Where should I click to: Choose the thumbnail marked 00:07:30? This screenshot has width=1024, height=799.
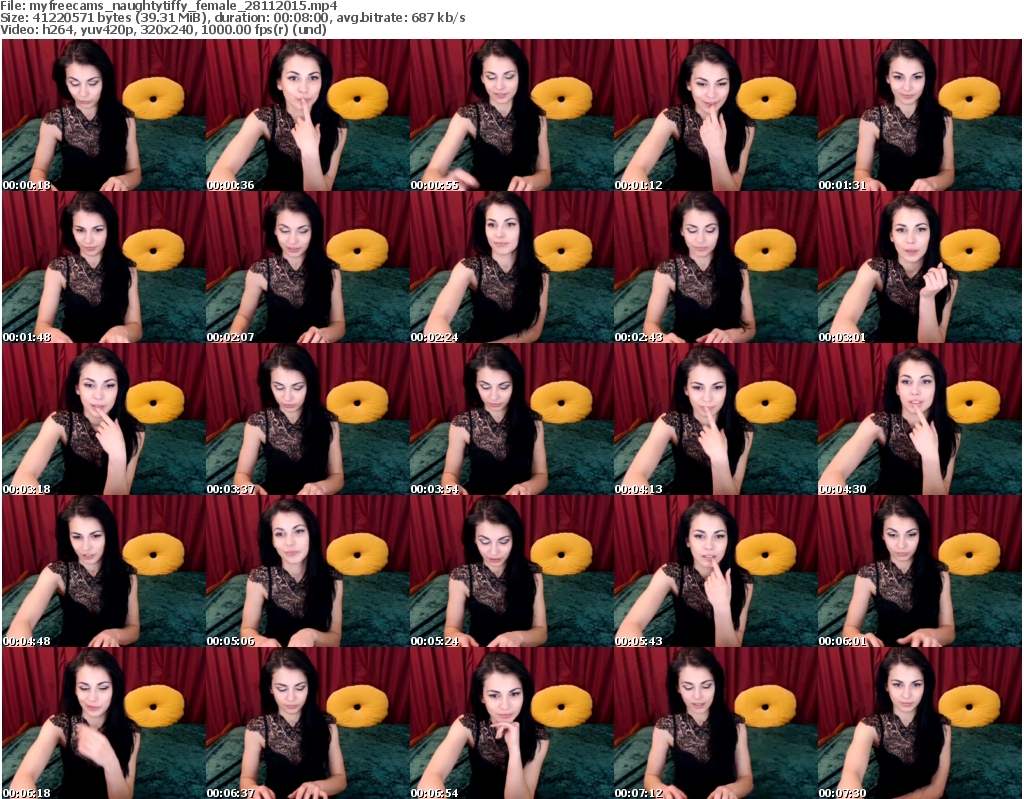point(920,723)
